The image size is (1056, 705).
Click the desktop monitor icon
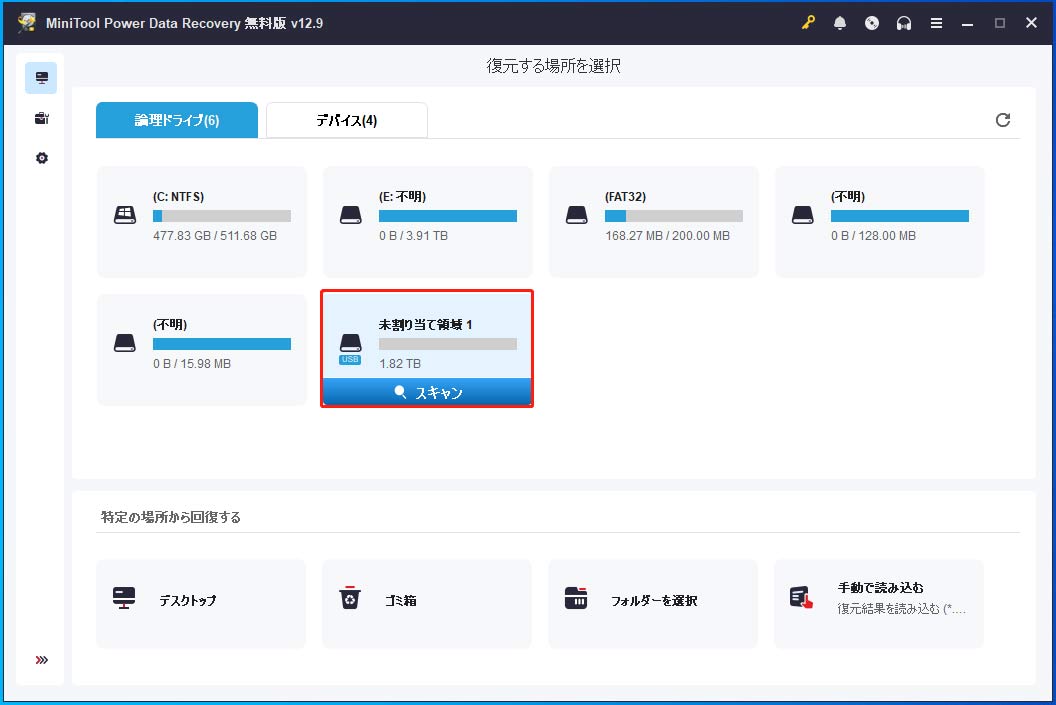coord(124,598)
